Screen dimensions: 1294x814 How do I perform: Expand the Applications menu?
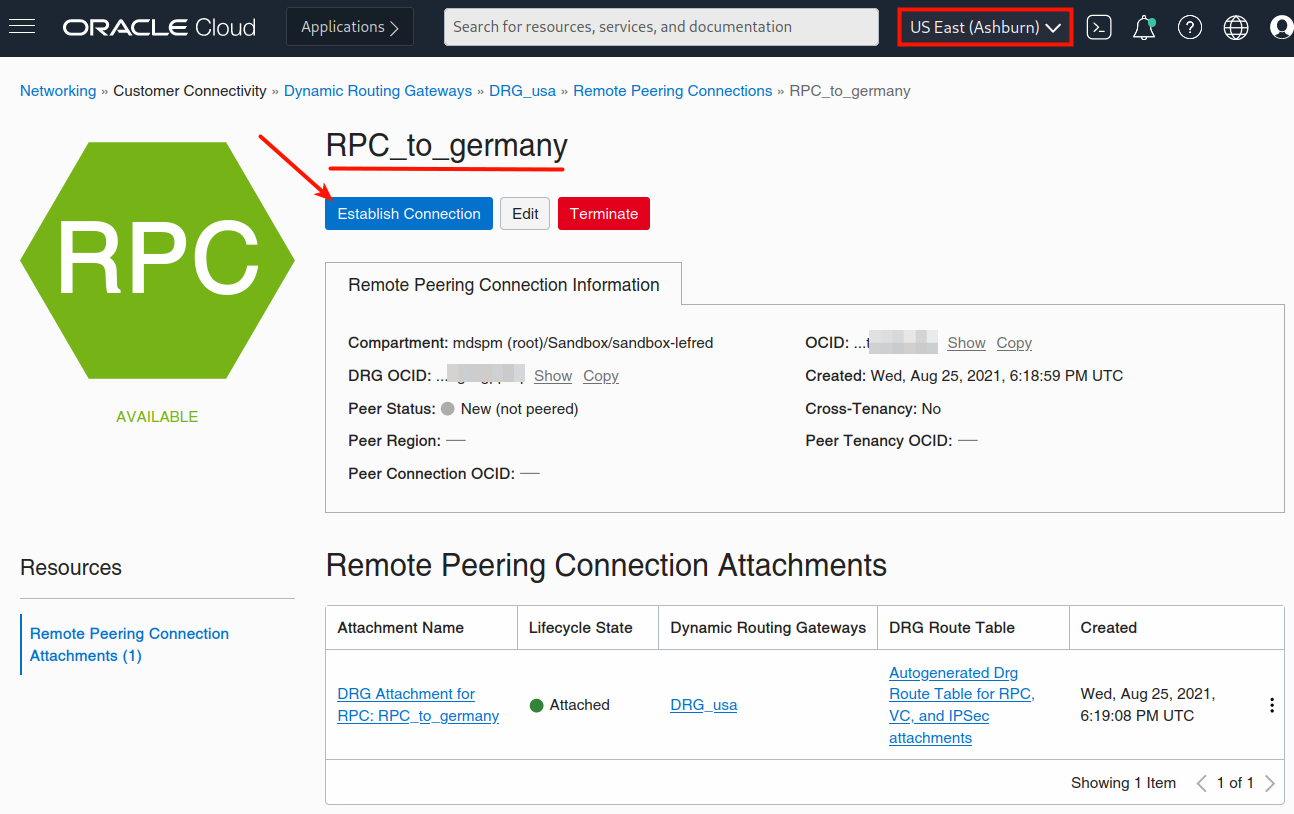pos(350,27)
